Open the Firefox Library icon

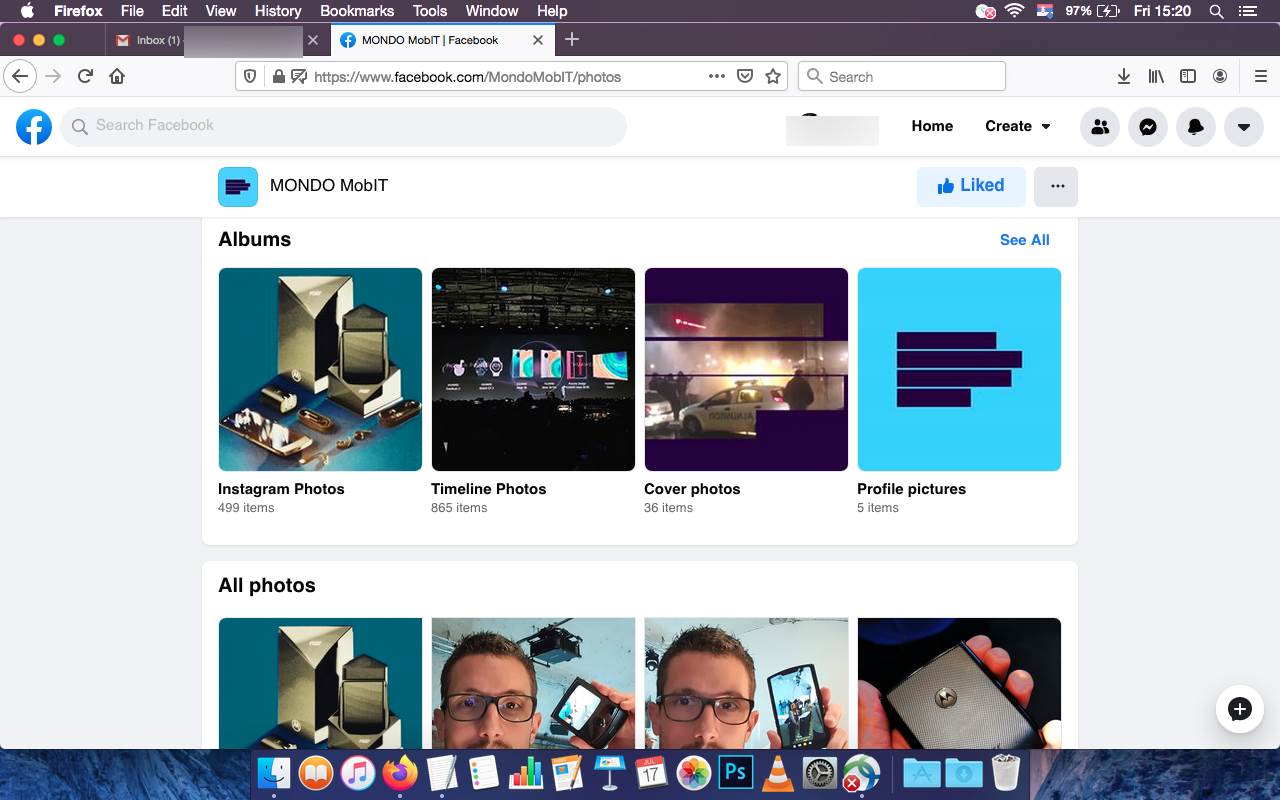(x=1156, y=76)
